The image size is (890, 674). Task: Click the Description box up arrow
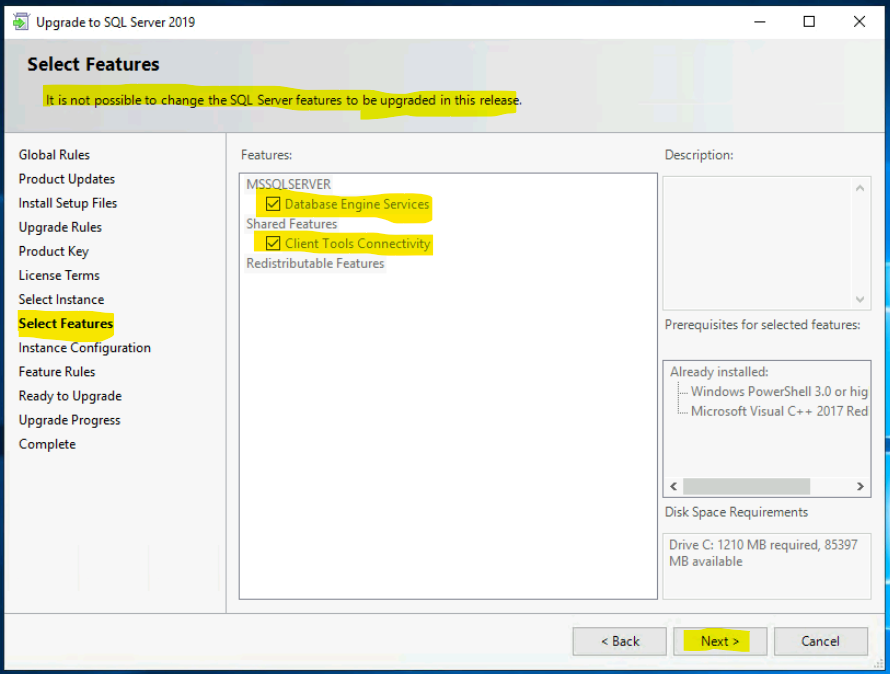click(860, 188)
